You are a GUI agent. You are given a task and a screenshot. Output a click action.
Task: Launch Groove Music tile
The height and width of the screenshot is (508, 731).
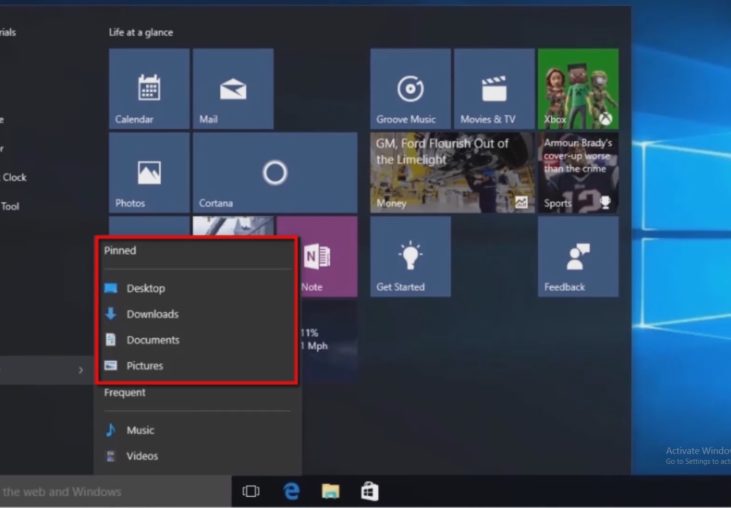(x=411, y=89)
